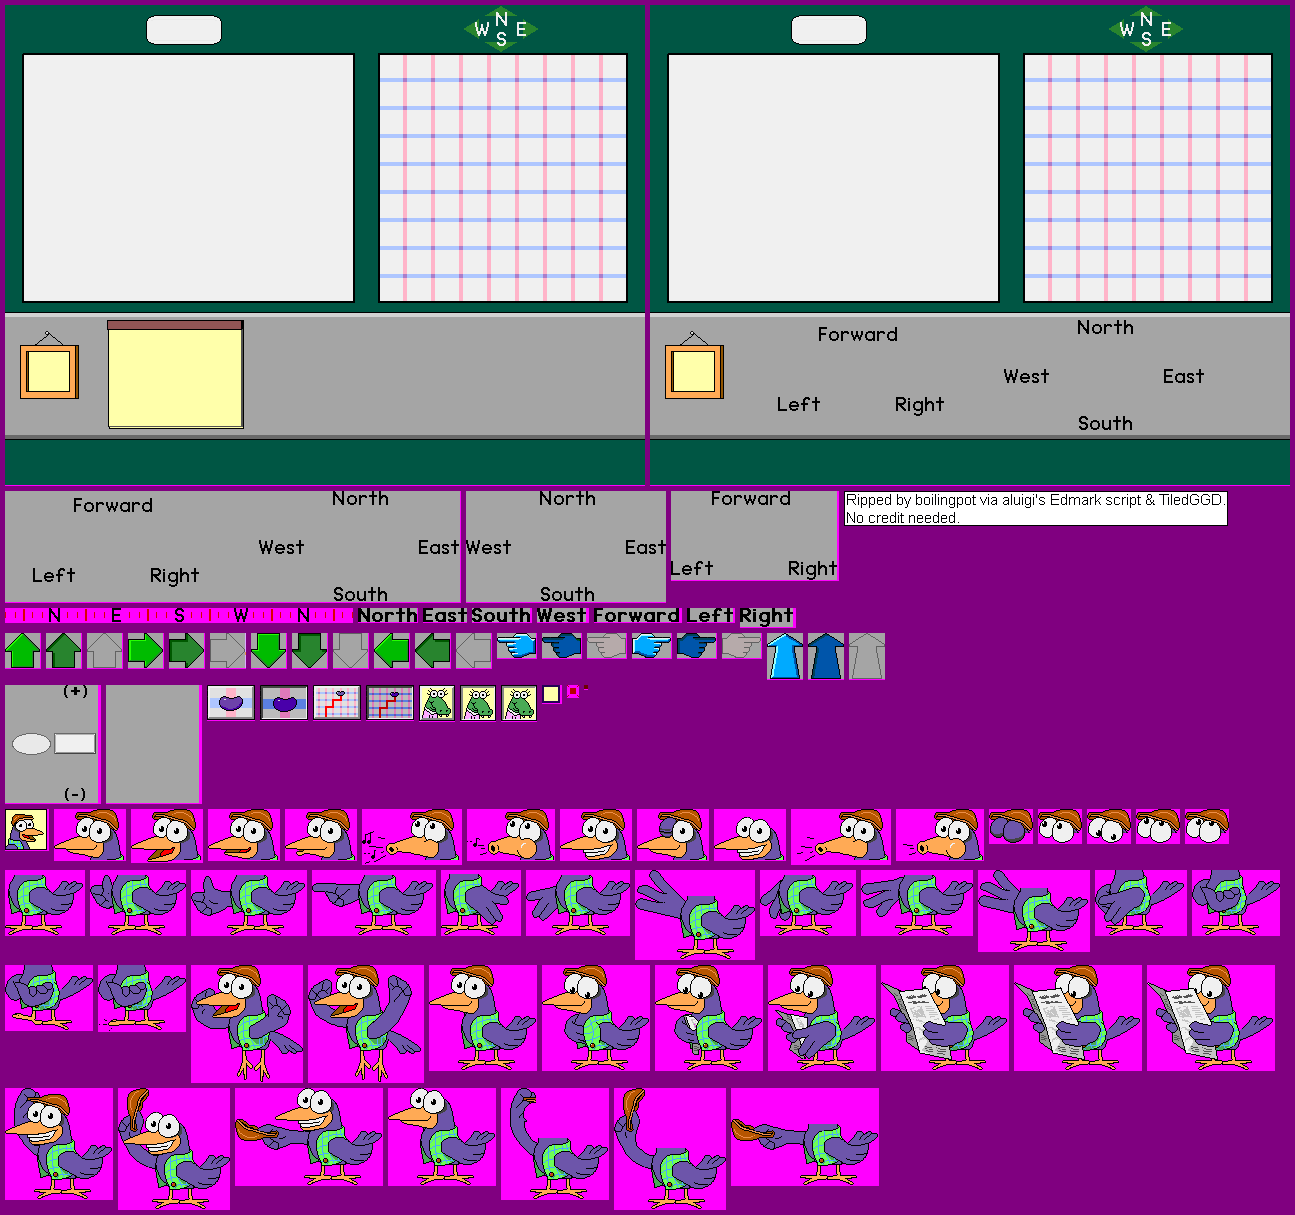Image resolution: width=1295 pixels, height=1215 pixels.
Task: Click the tiny red square sprite
Action: [x=573, y=691]
